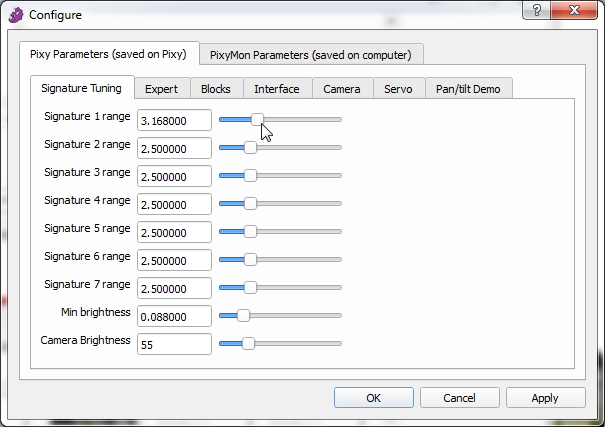Select the Min brightness value field

point(174,316)
